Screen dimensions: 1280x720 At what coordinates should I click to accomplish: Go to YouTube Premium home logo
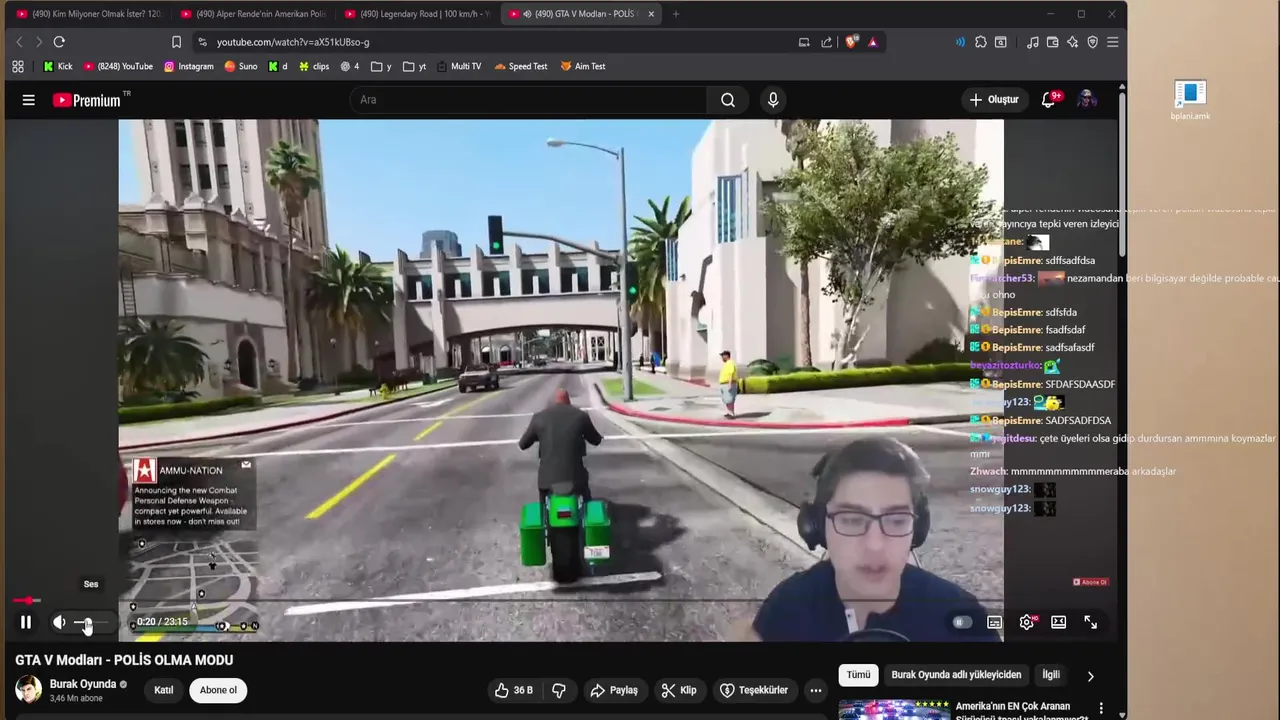(87, 100)
